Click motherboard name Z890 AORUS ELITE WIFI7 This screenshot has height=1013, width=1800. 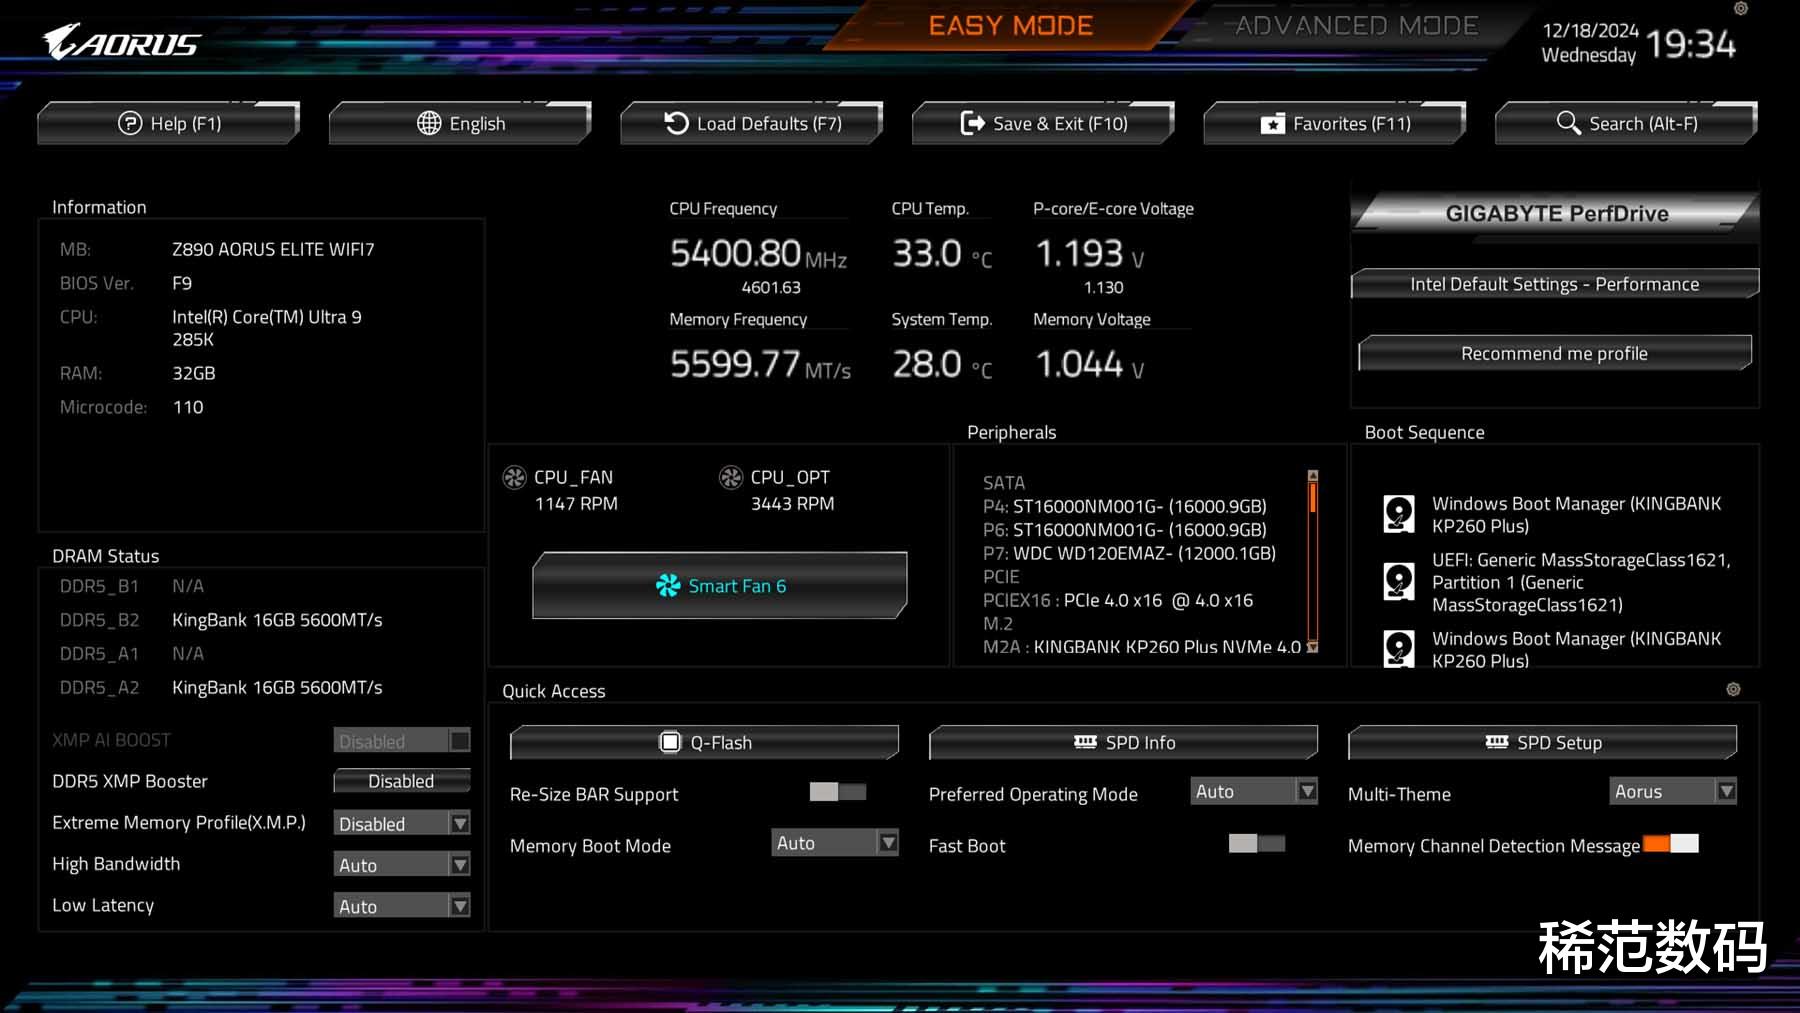273,249
